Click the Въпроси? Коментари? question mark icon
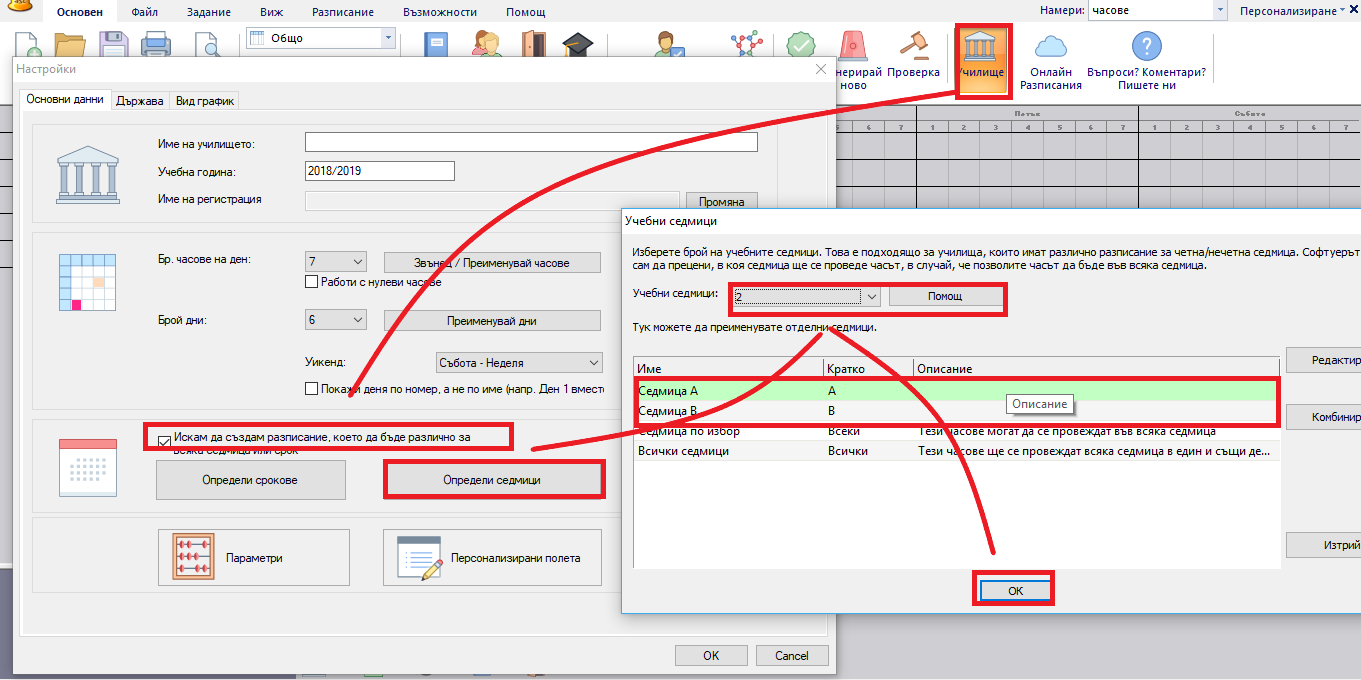Screen dimensions: 1361x680 point(1146,47)
